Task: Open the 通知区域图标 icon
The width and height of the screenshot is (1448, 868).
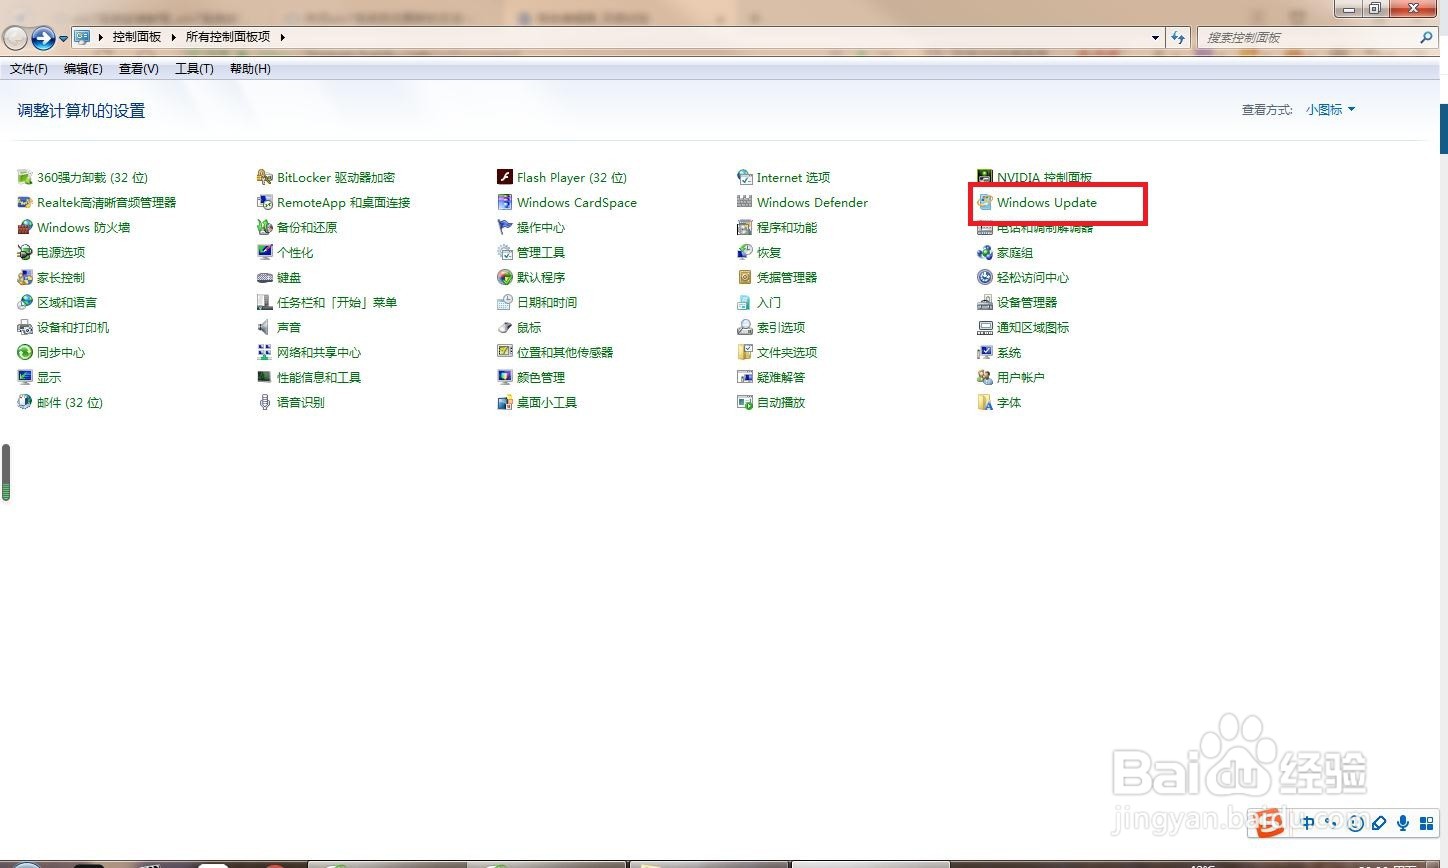Action: [x=985, y=327]
